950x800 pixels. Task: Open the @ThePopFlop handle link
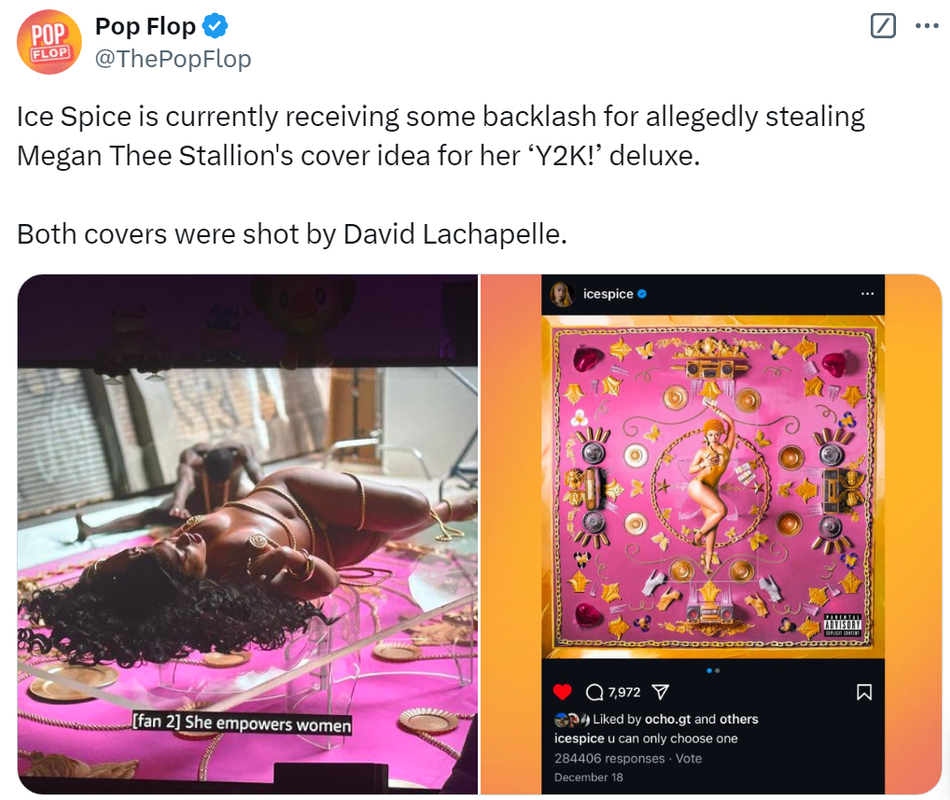(x=173, y=59)
